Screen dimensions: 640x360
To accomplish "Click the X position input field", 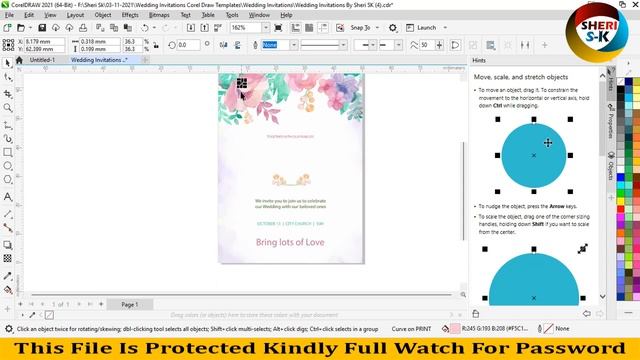I will 44,42.
